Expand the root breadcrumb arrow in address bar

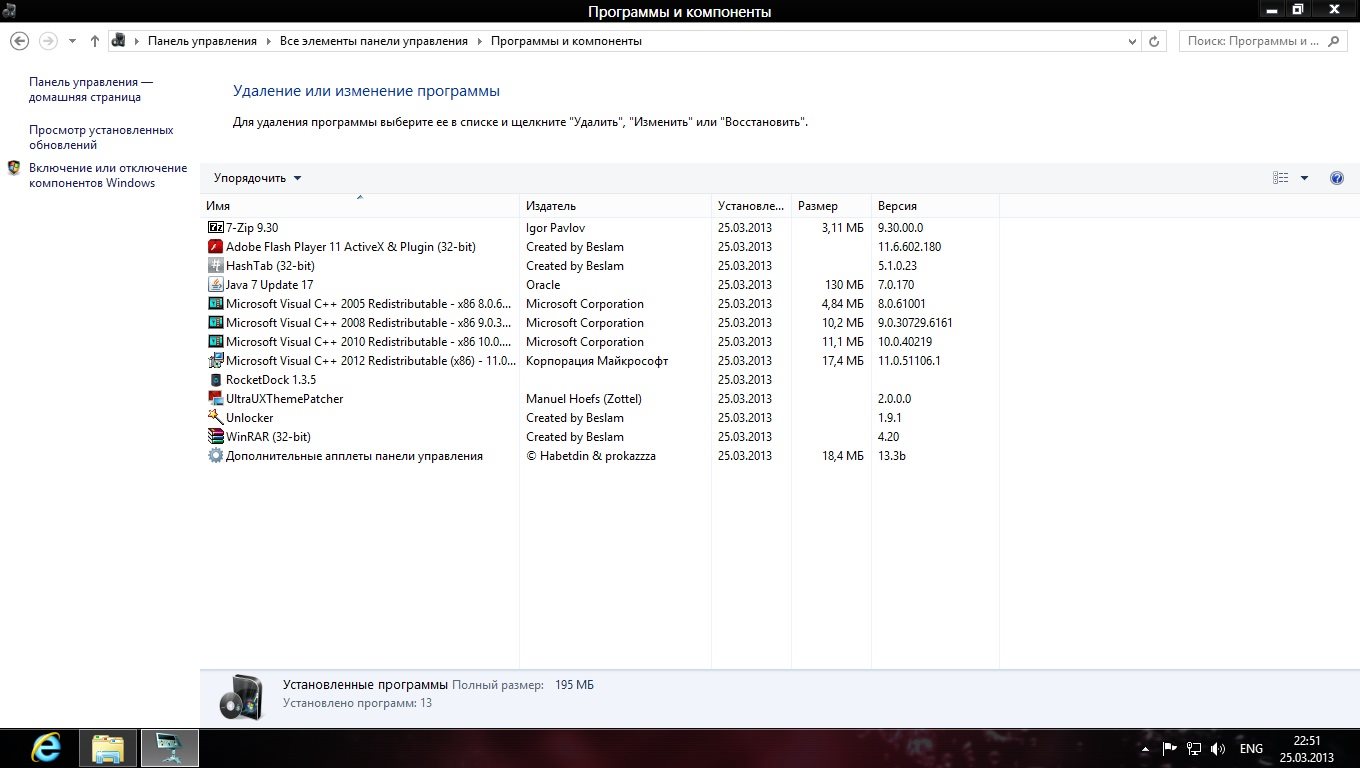pos(137,41)
